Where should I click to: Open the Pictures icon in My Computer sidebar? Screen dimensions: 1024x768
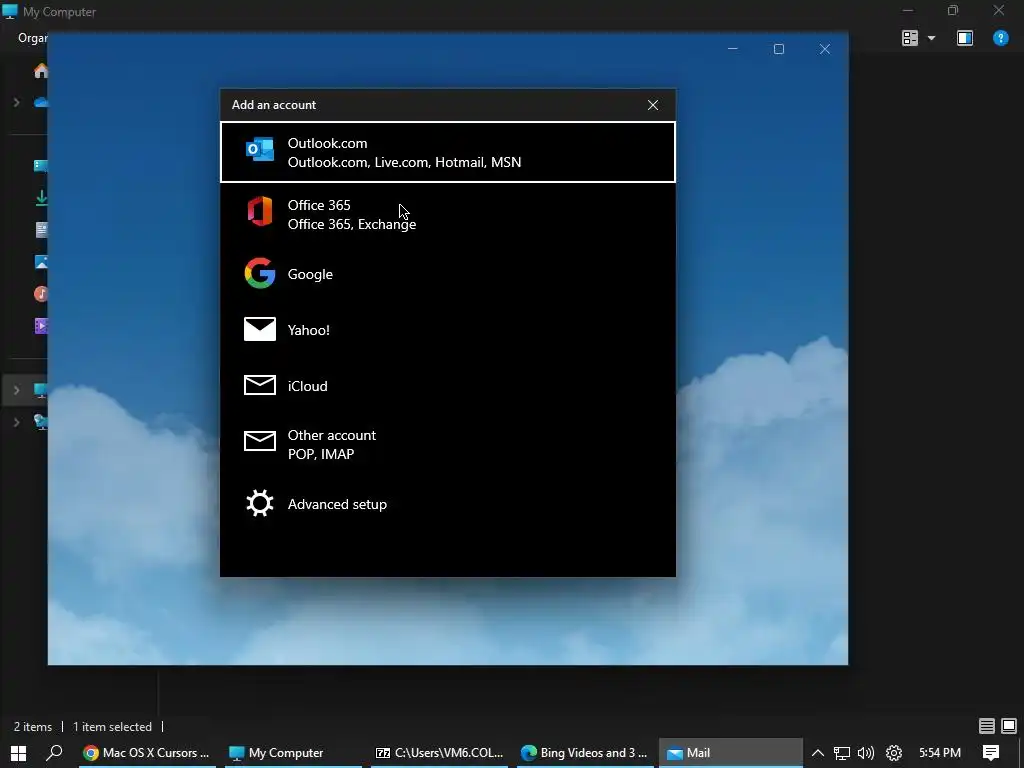click(x=41, y=262)
